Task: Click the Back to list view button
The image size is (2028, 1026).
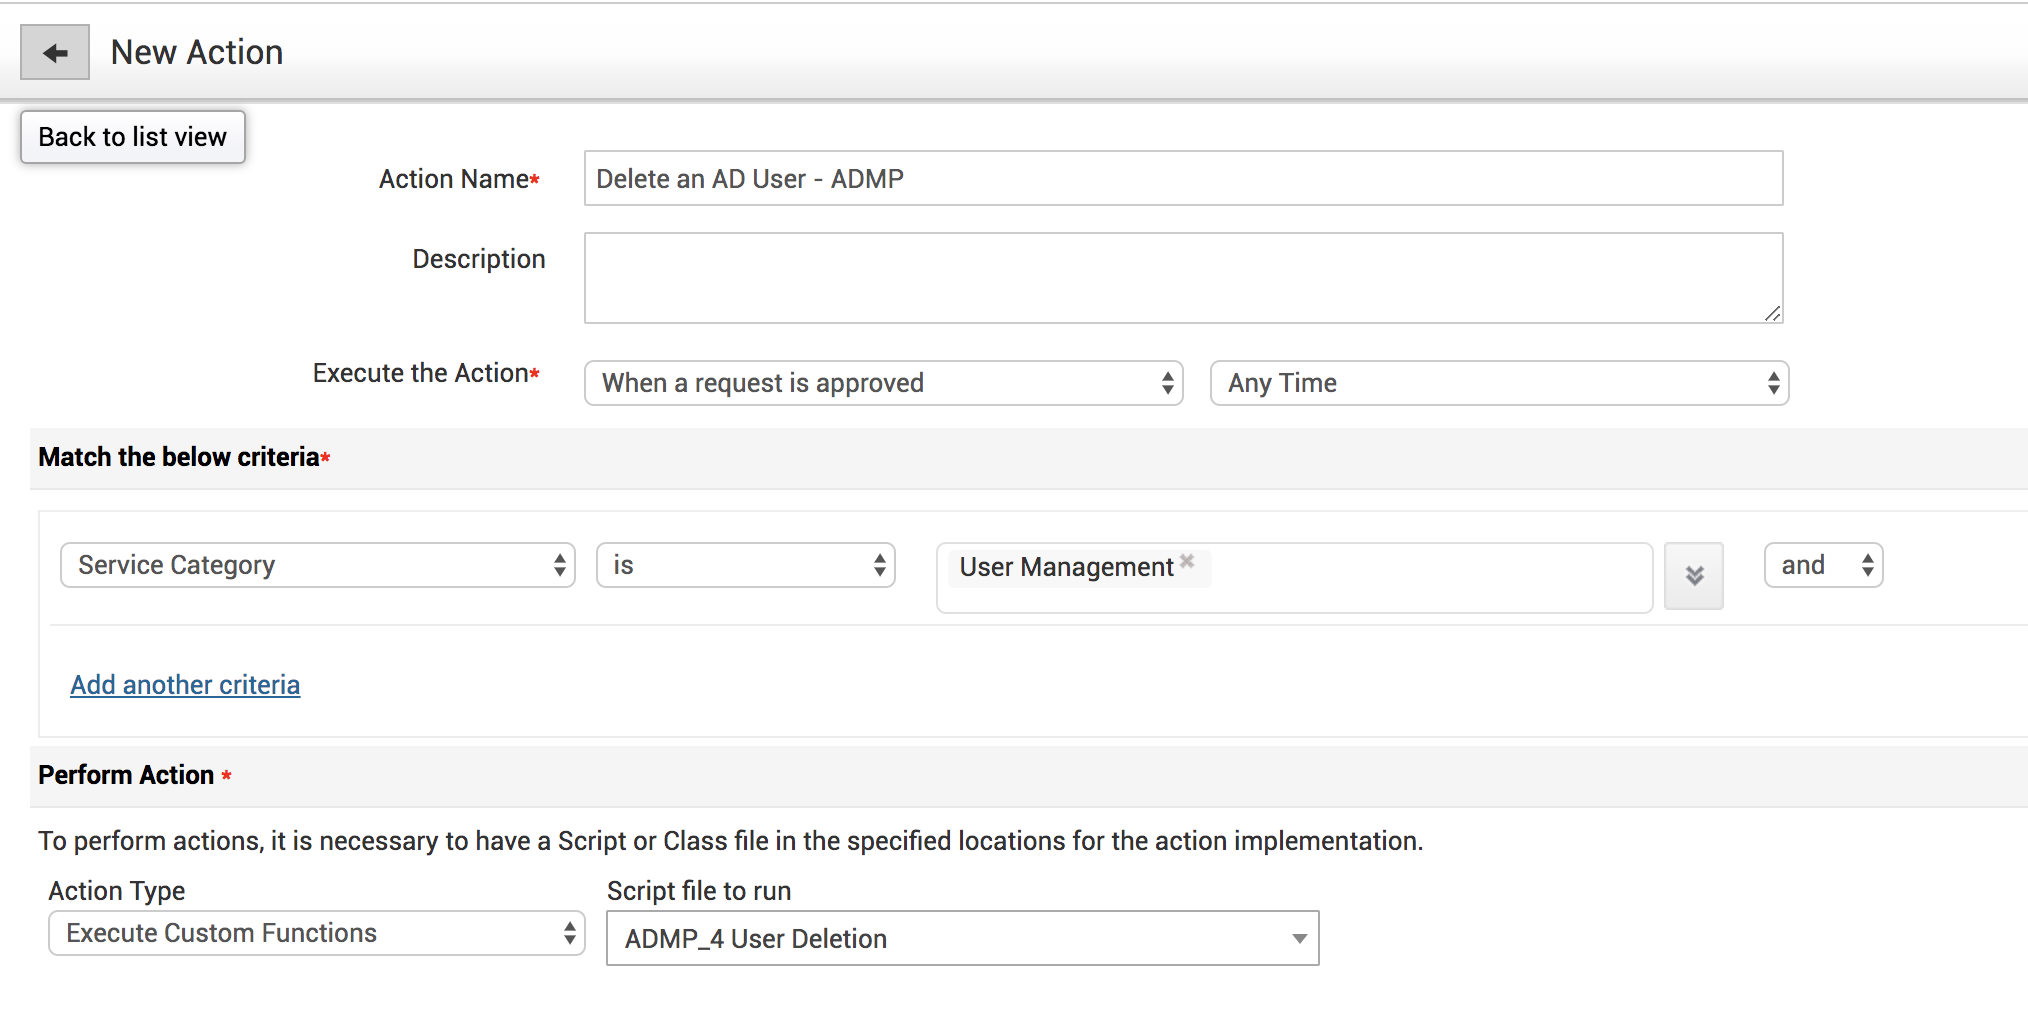Action: (133, 137)
